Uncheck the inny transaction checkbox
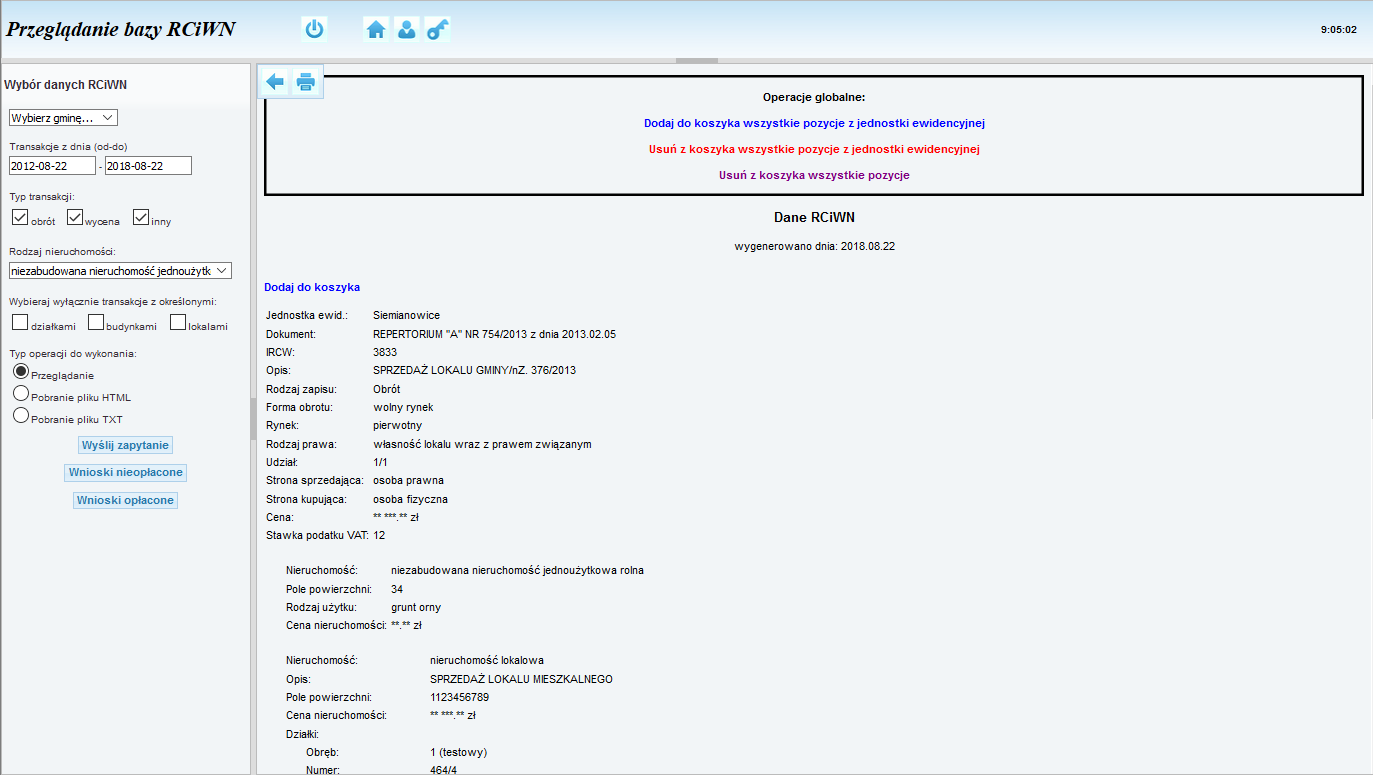Screen dimensions: 1373x775 (x=141, y=217)
